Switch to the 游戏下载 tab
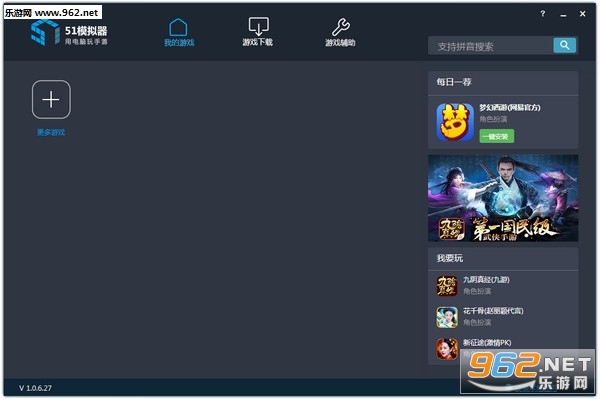Image resolution: width=600 pixels, height=399 pixels. point(258,32)
